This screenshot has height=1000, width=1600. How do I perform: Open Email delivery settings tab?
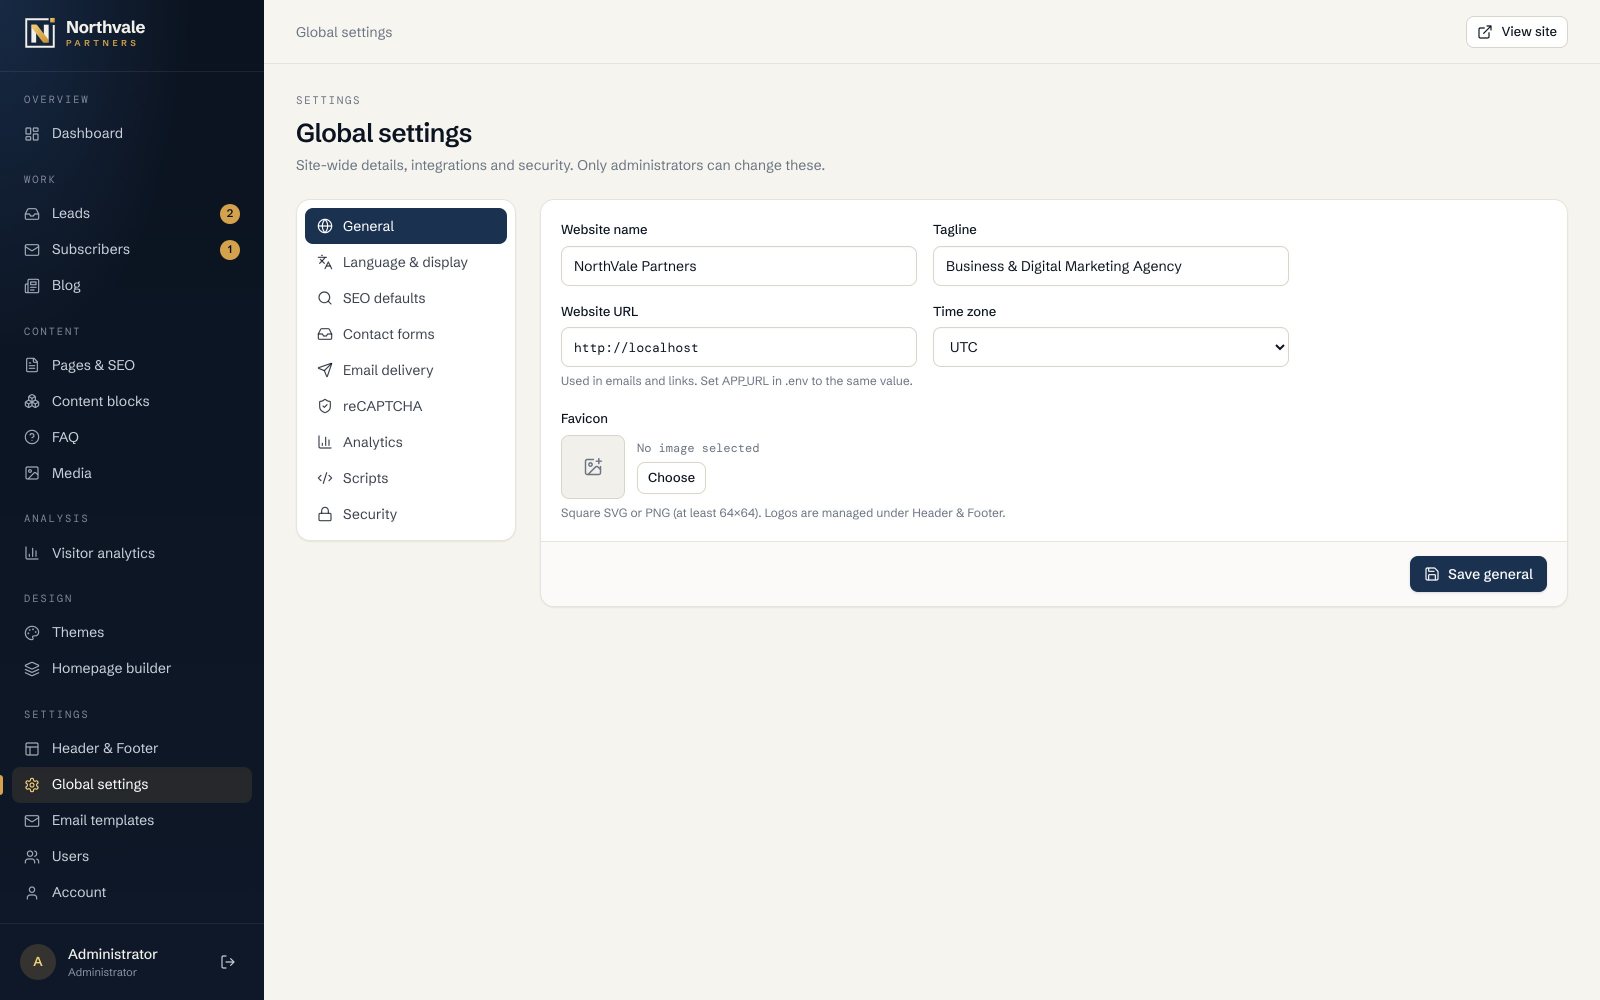coord(406,370)
